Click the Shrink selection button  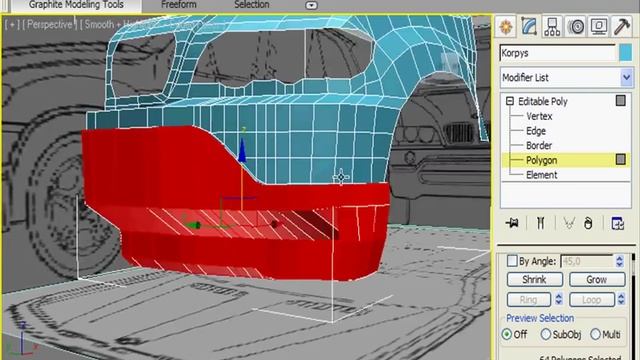click(x=535, y=280)
